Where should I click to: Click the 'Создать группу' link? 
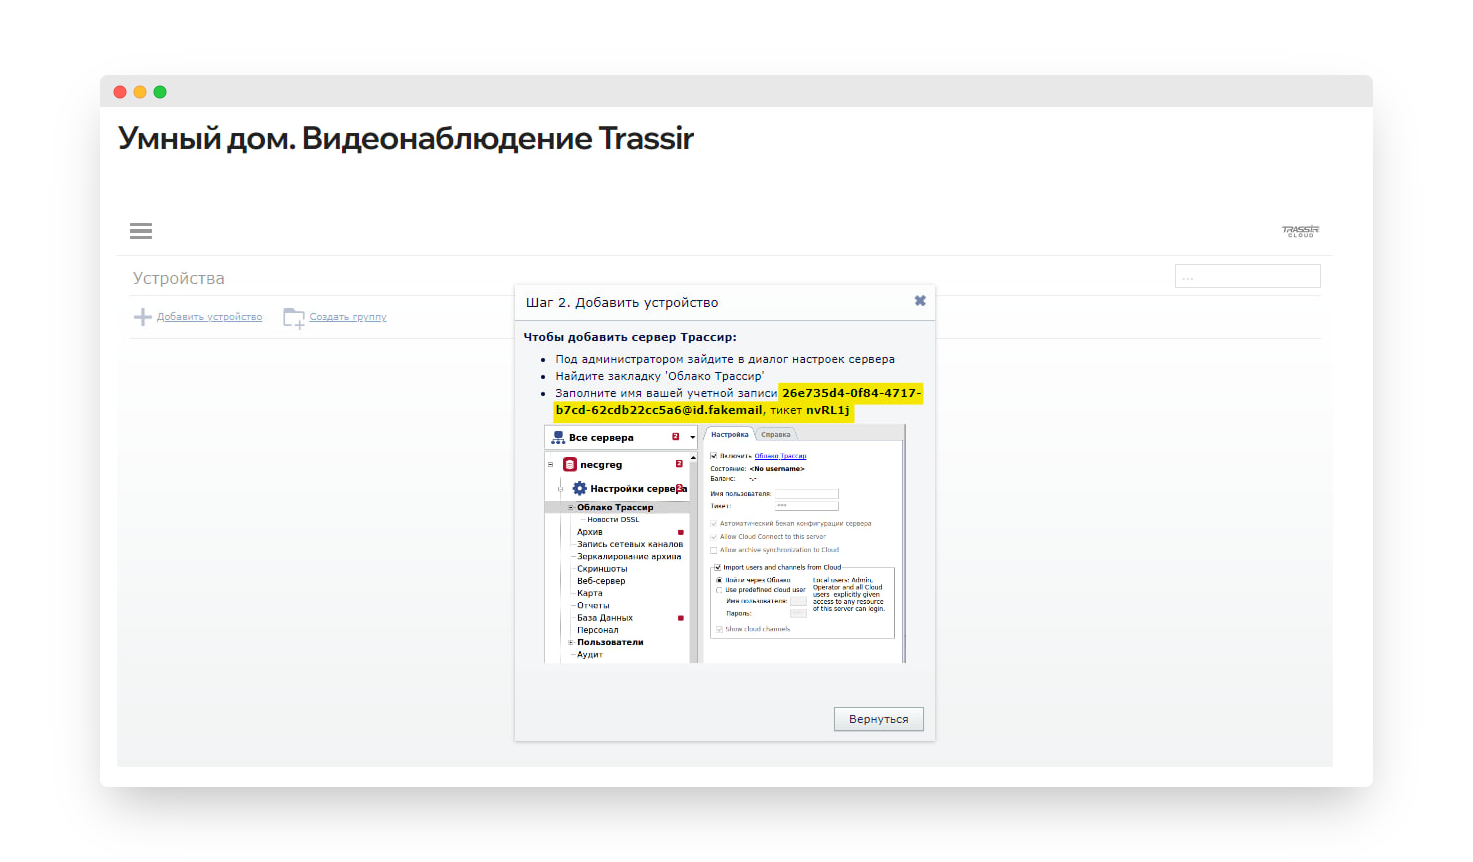click(x=348, y=317)
